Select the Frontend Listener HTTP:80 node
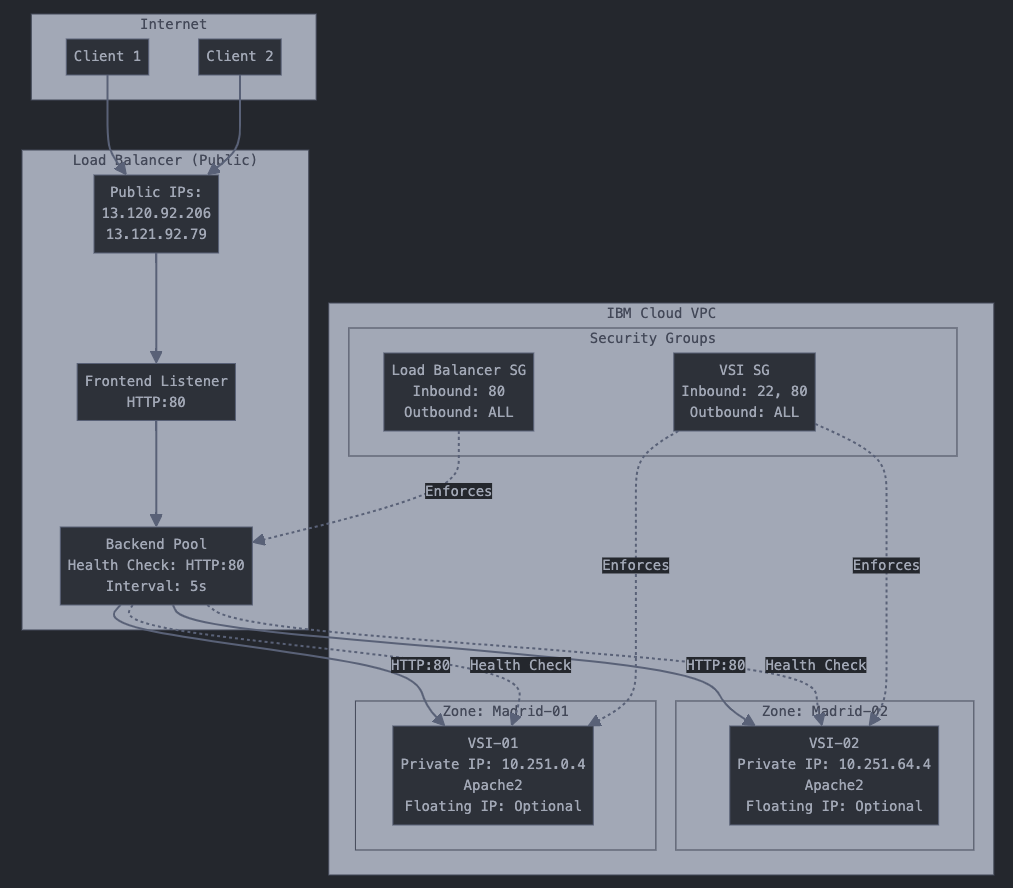Screen dimensions: 1013x888 coord(155,391)
